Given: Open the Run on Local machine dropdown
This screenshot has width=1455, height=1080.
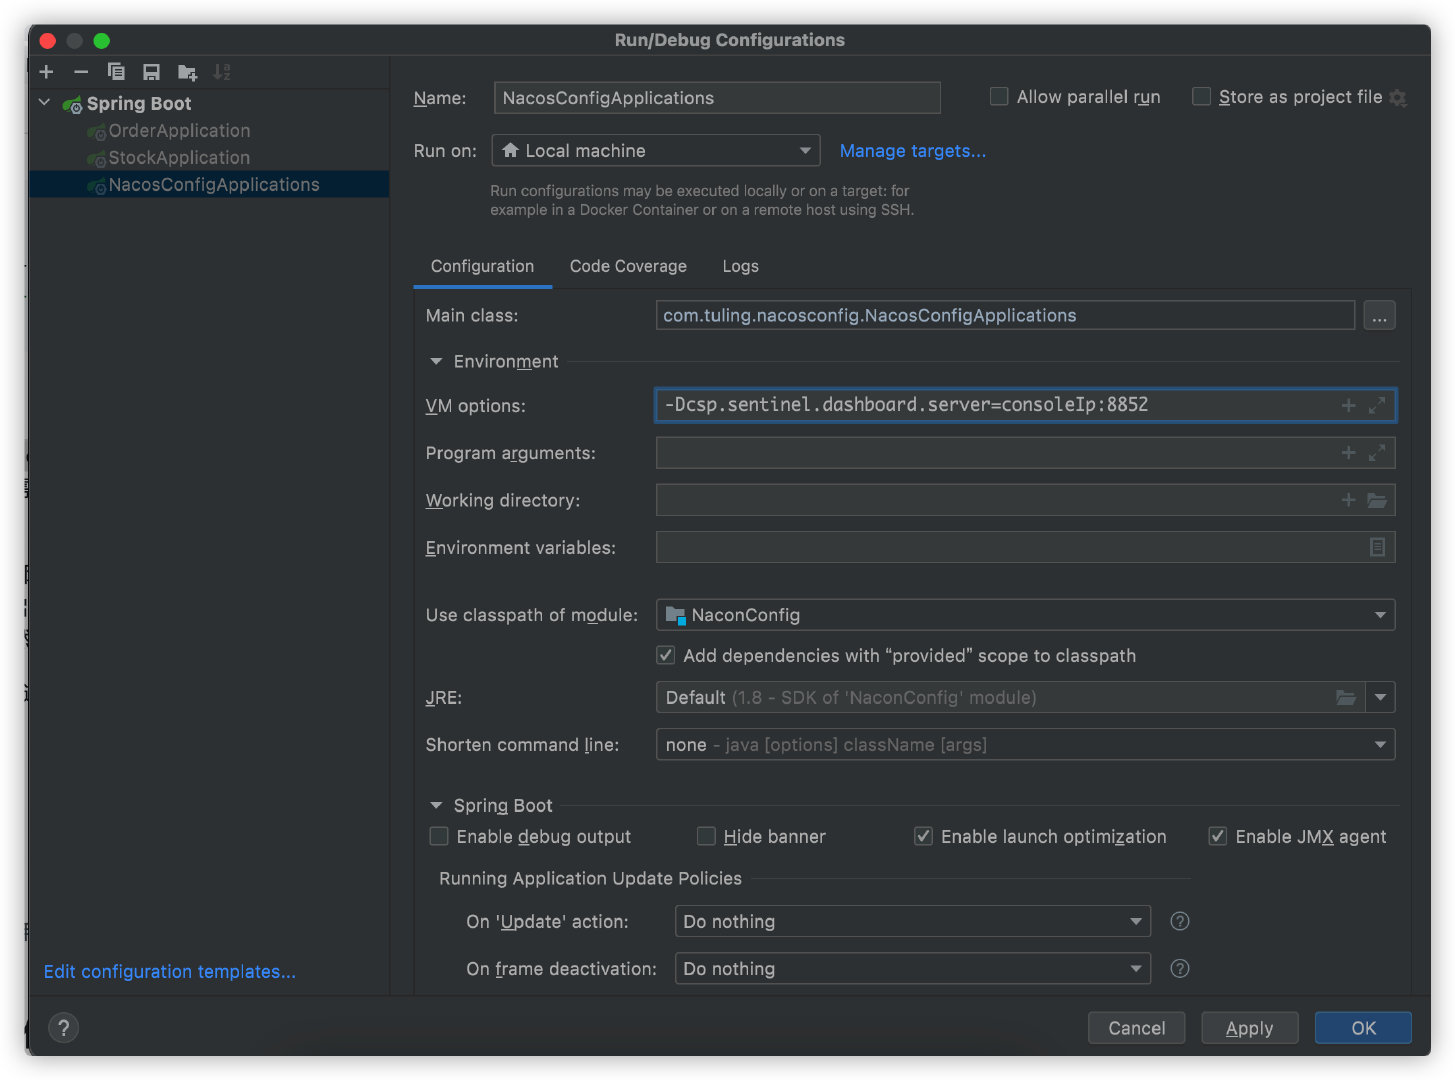Looking at the screenshot, I should point(656,151).
